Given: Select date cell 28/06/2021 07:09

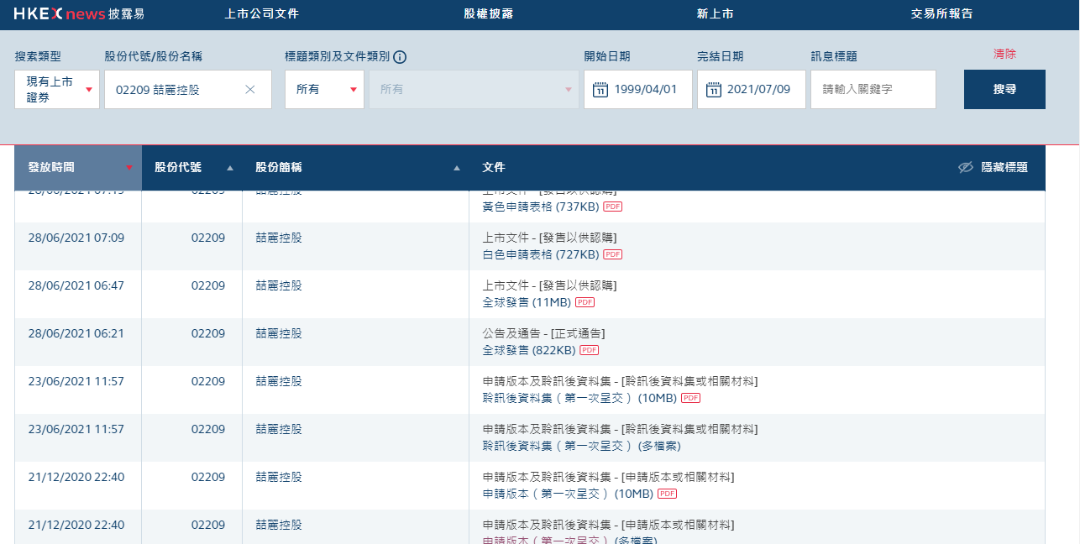Looking at the screenshot, I should (76, 238).
